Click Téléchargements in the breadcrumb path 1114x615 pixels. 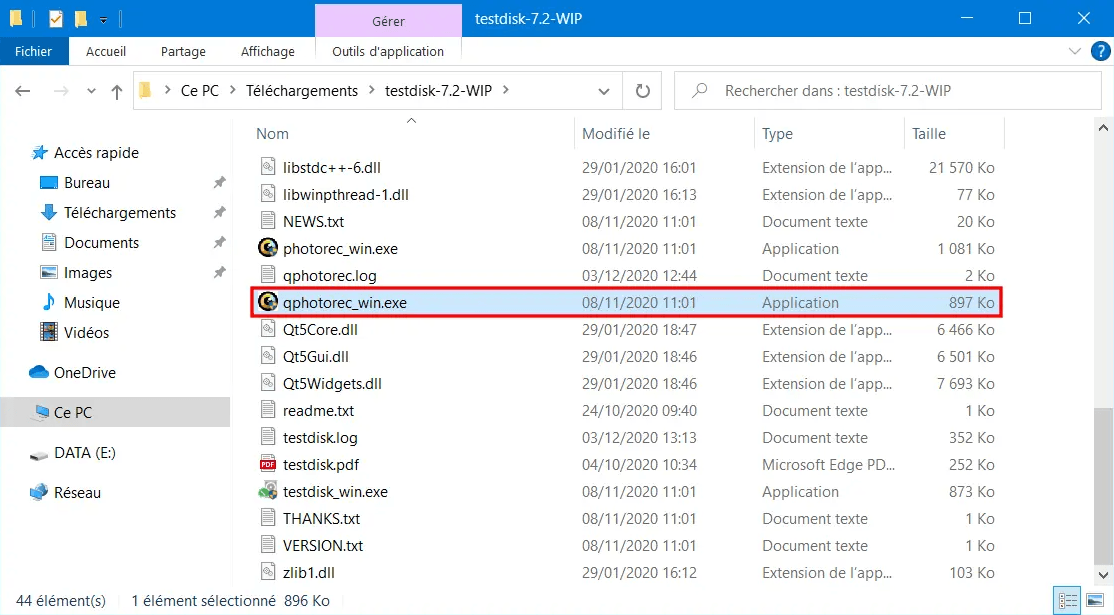point(302,90)
